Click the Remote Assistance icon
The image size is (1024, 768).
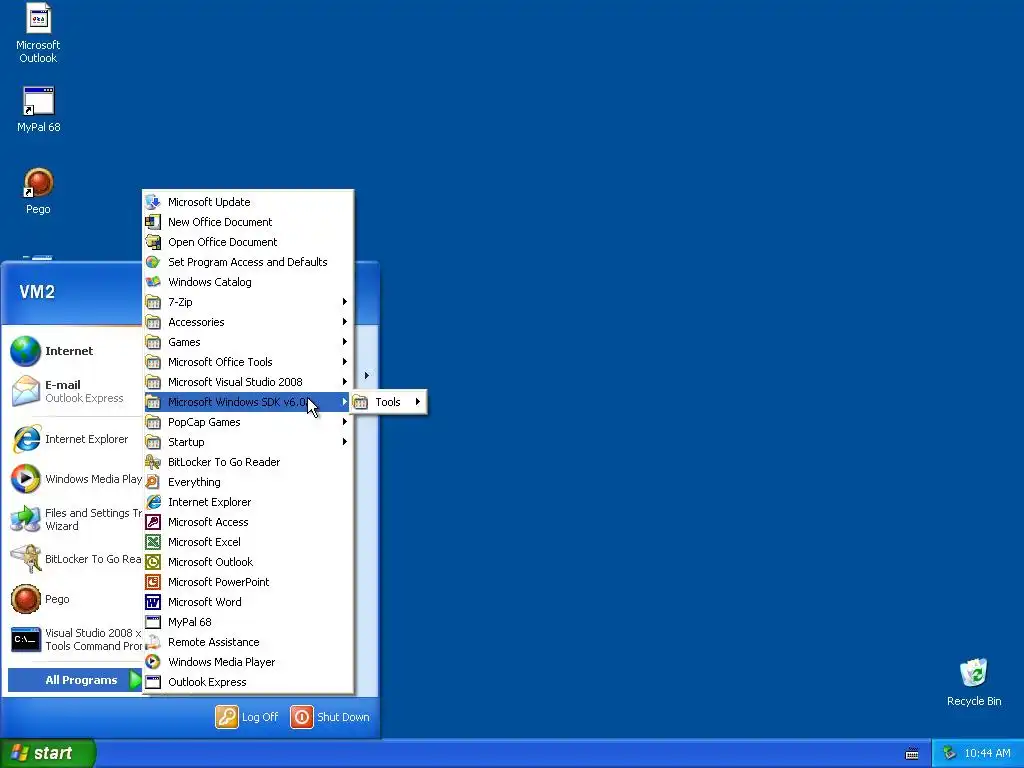point(153,642)
